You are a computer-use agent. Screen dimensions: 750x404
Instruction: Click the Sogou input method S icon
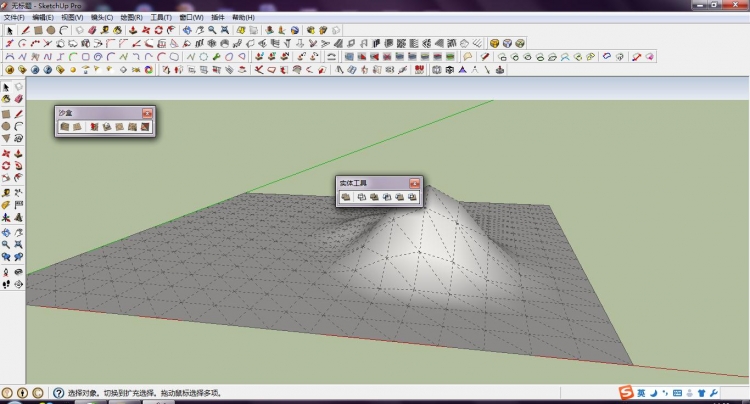click(626, 393)
